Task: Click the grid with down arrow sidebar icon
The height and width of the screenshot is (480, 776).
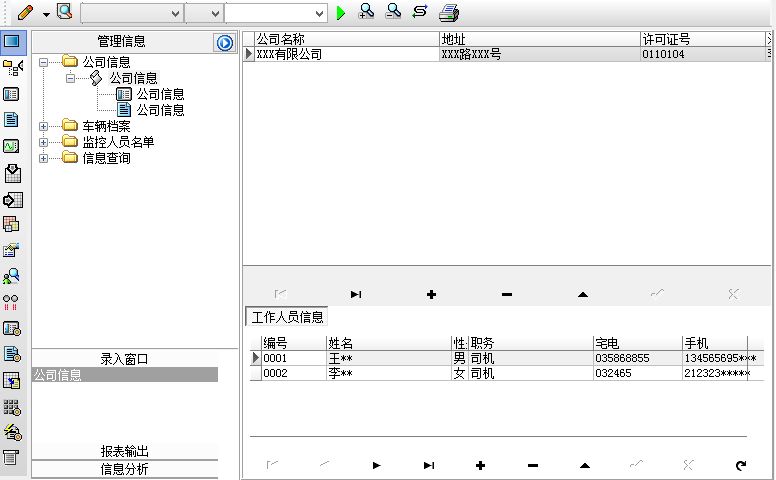Action: pos(12,173)
